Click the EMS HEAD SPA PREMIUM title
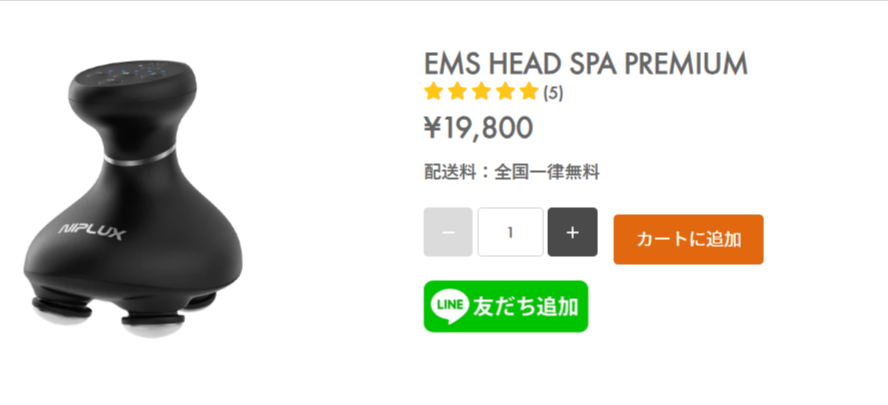 tap(586, 63)
